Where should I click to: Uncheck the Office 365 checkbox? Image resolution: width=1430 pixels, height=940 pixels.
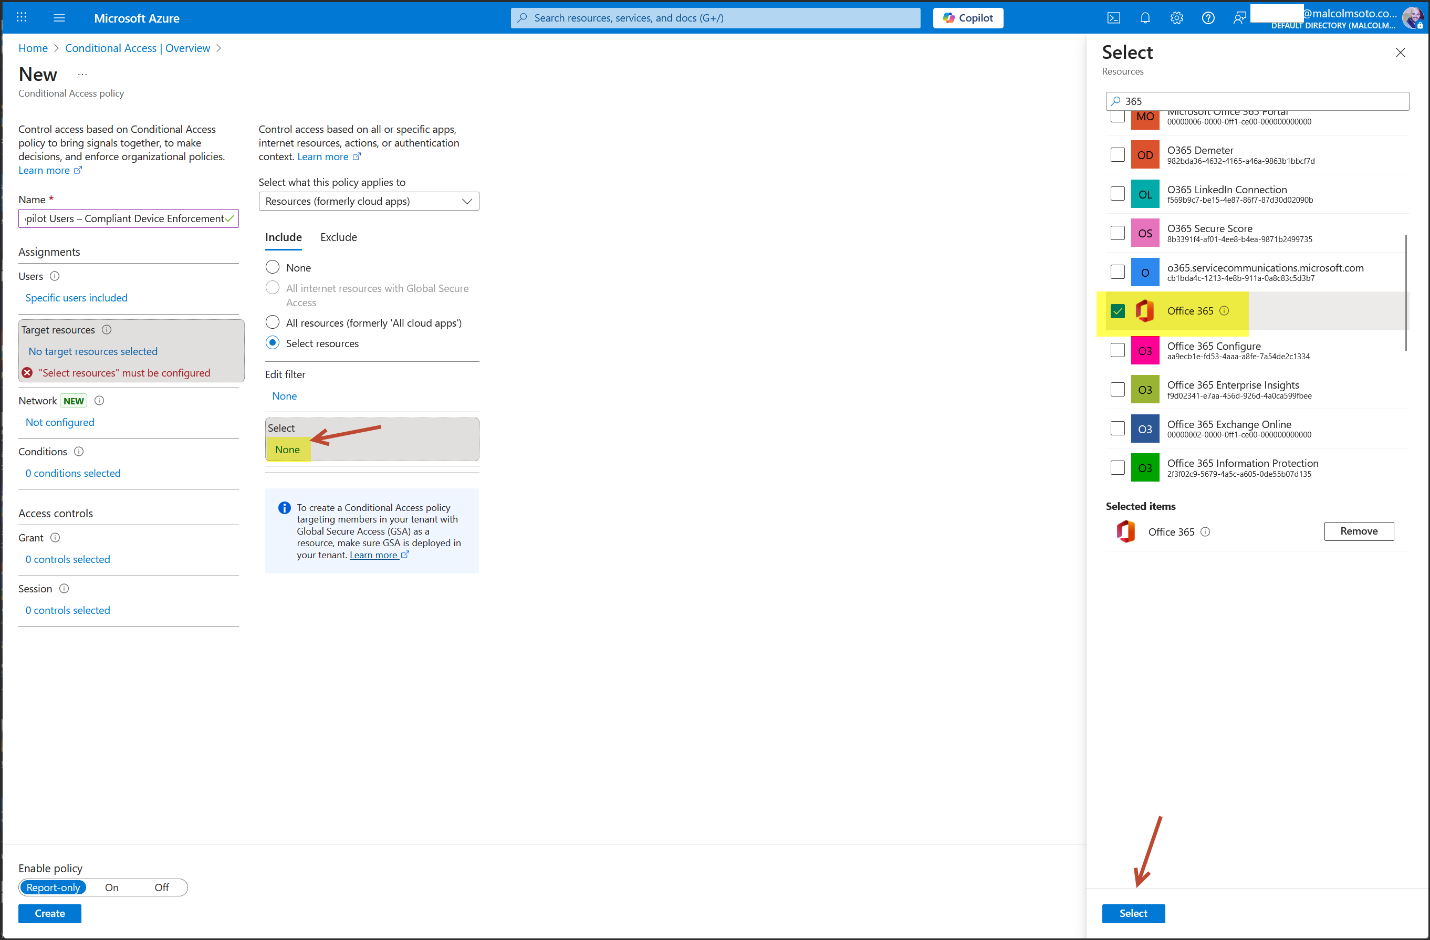tap(1118, 311)
